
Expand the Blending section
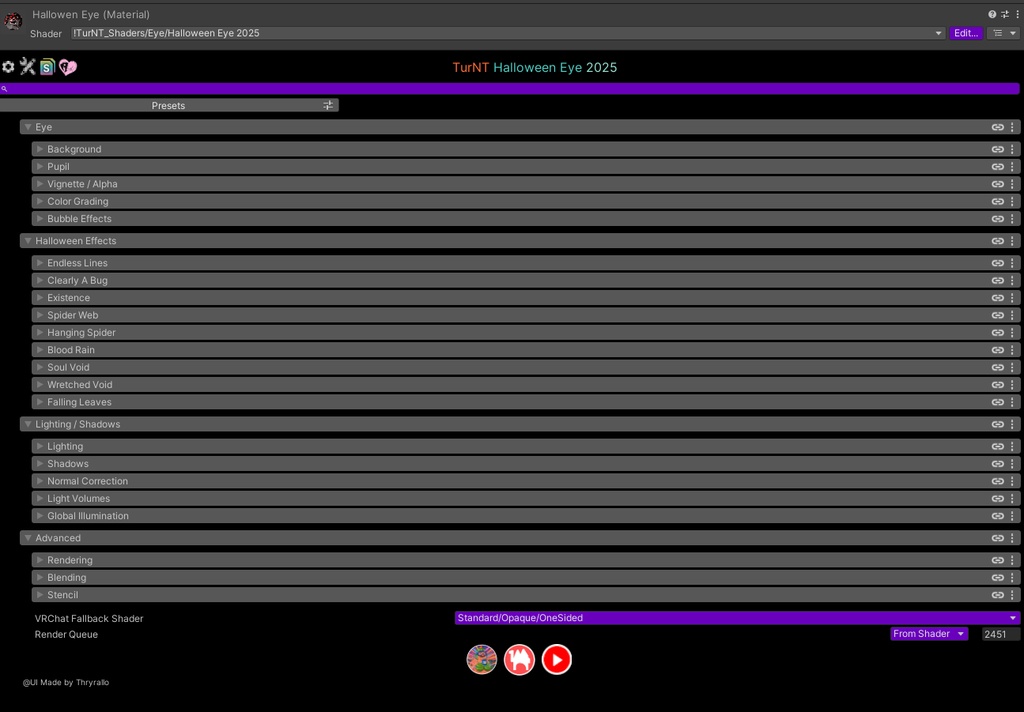click(40, 577)
